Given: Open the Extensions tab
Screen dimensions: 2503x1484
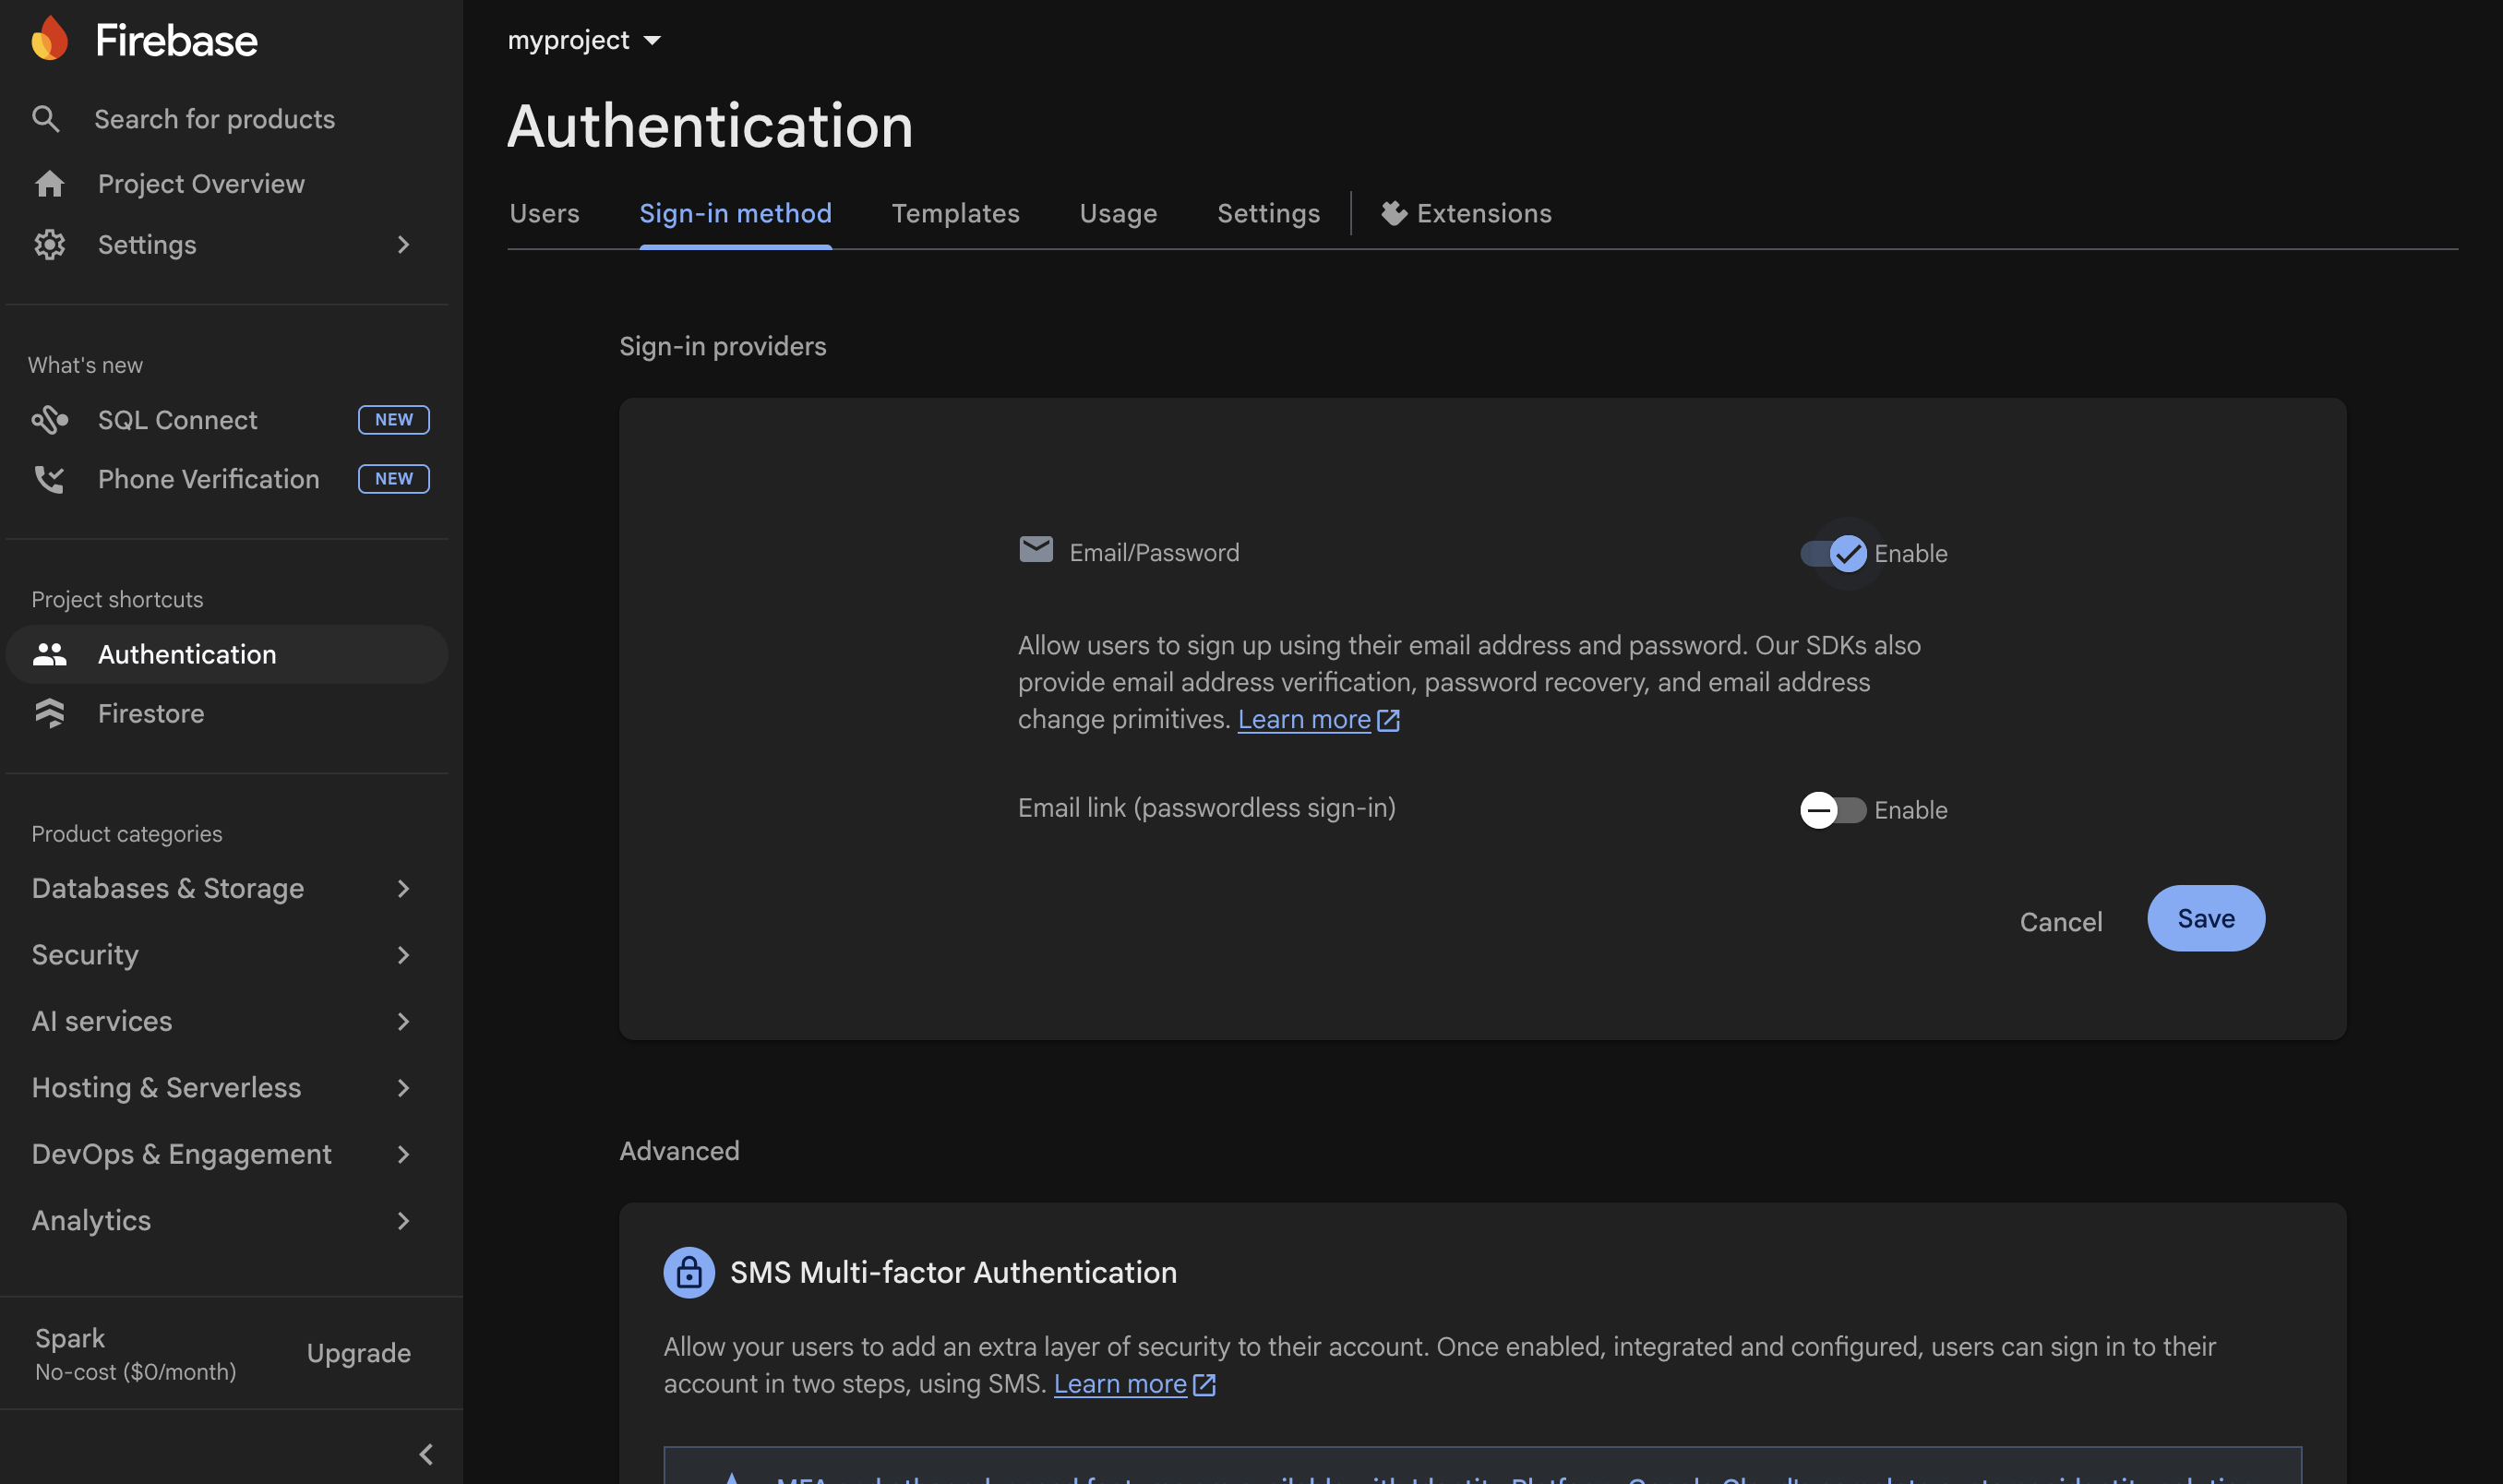Looking at the screenshot, I should 1466,214.
